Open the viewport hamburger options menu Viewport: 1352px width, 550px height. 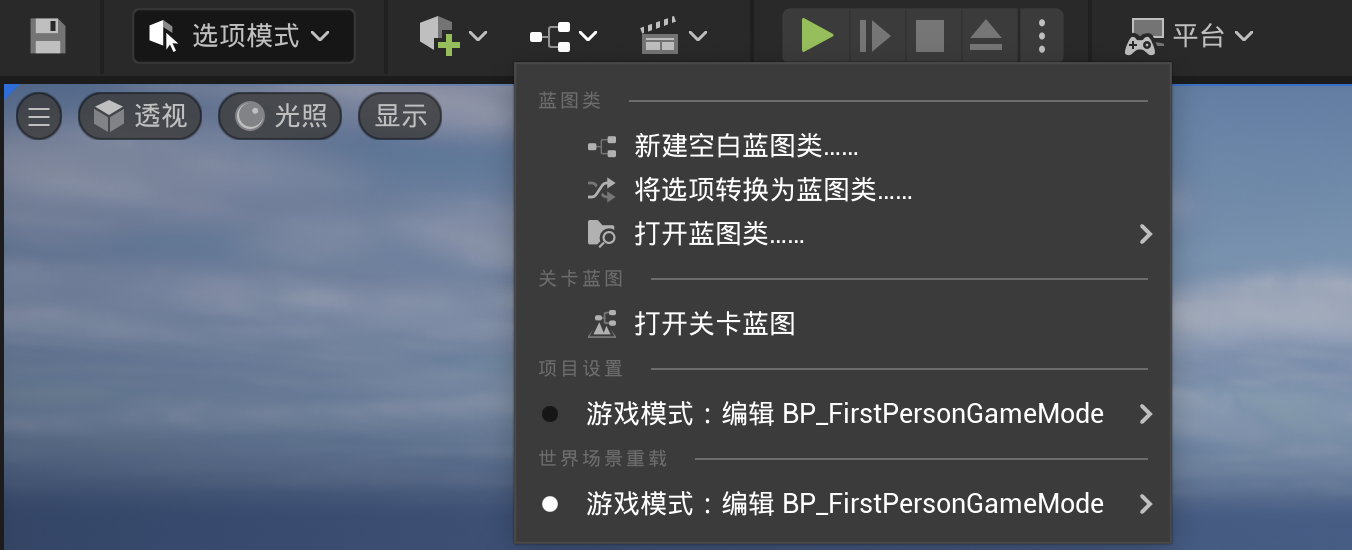(39, 117)
